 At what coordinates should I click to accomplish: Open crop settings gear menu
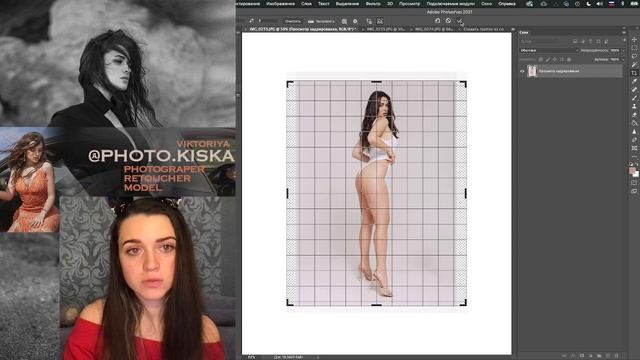pos(355,21)
